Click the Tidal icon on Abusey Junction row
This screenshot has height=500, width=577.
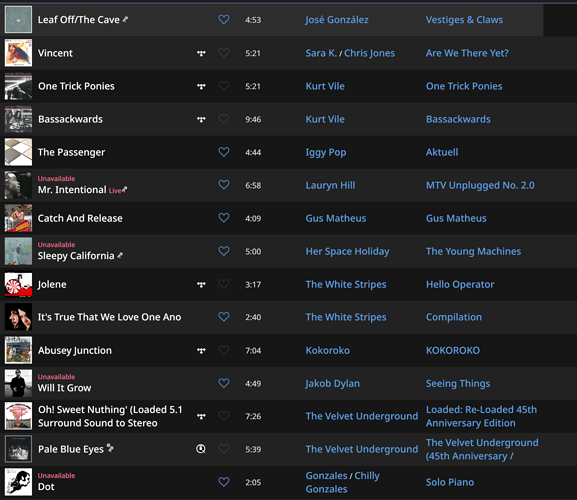(201, 351)
